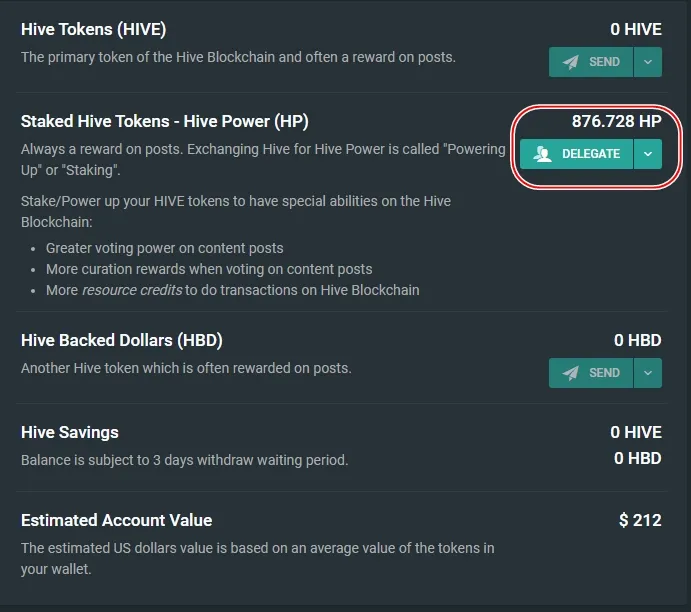Click the 'Hive Tokens (HIVE)' heading
Screen dimensions: 691x612
coord(94,30)
